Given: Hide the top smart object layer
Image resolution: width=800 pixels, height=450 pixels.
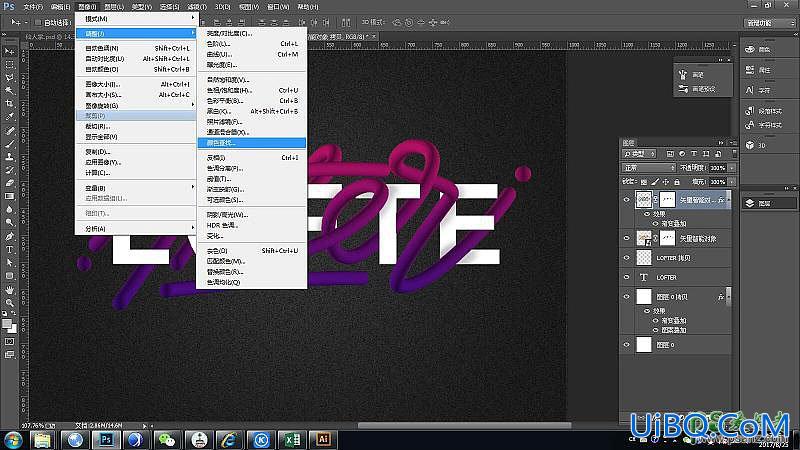Looking at the screenshot, I should (627, 199).
